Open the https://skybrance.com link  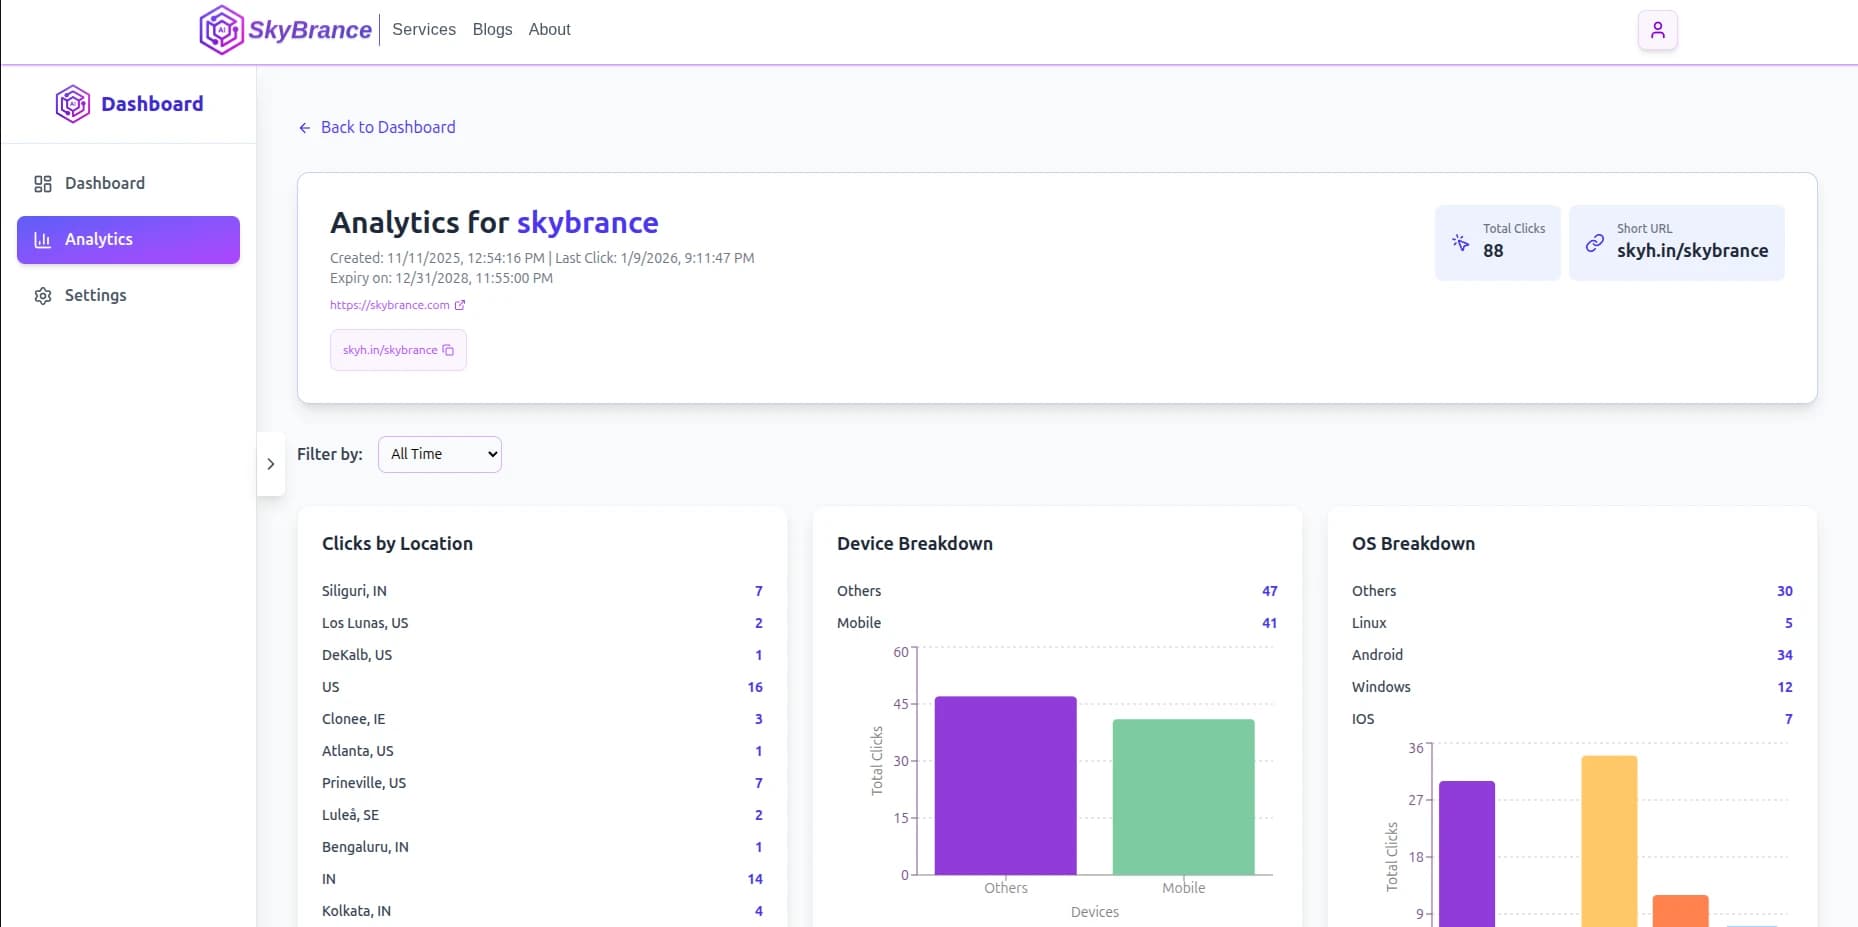(x=390, y=305)
